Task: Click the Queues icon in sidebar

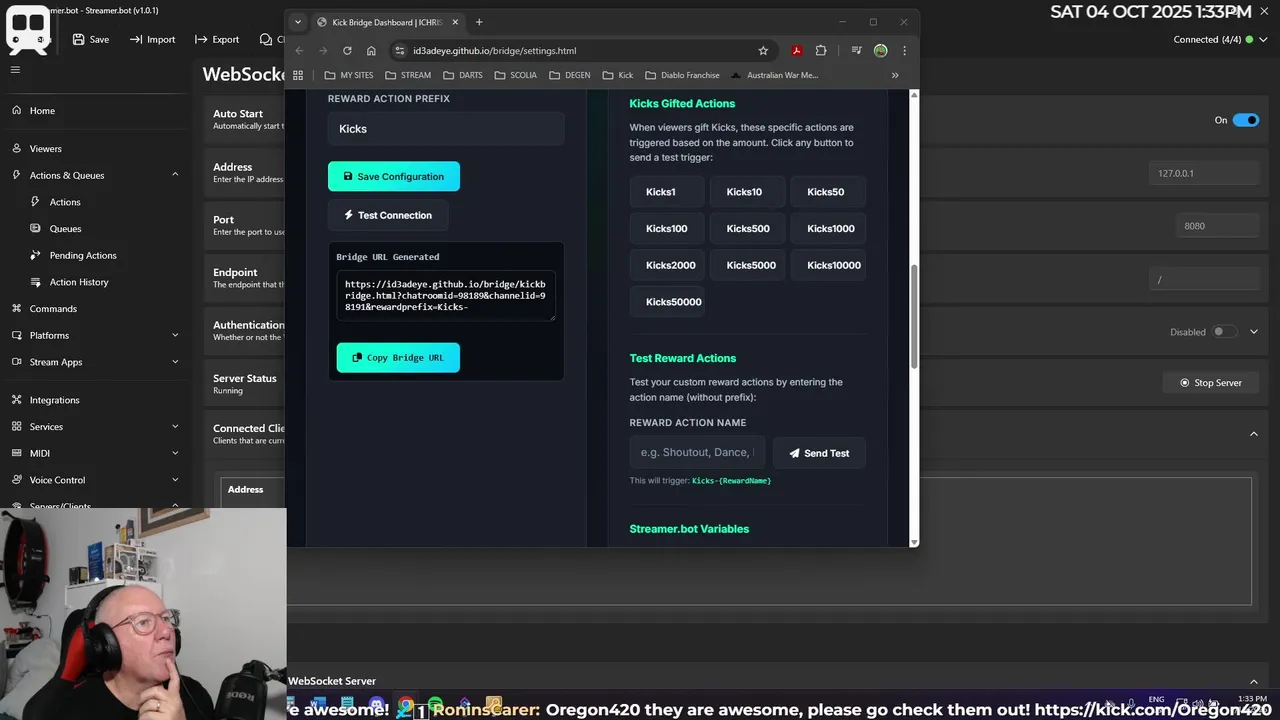Action: [36, 228]
